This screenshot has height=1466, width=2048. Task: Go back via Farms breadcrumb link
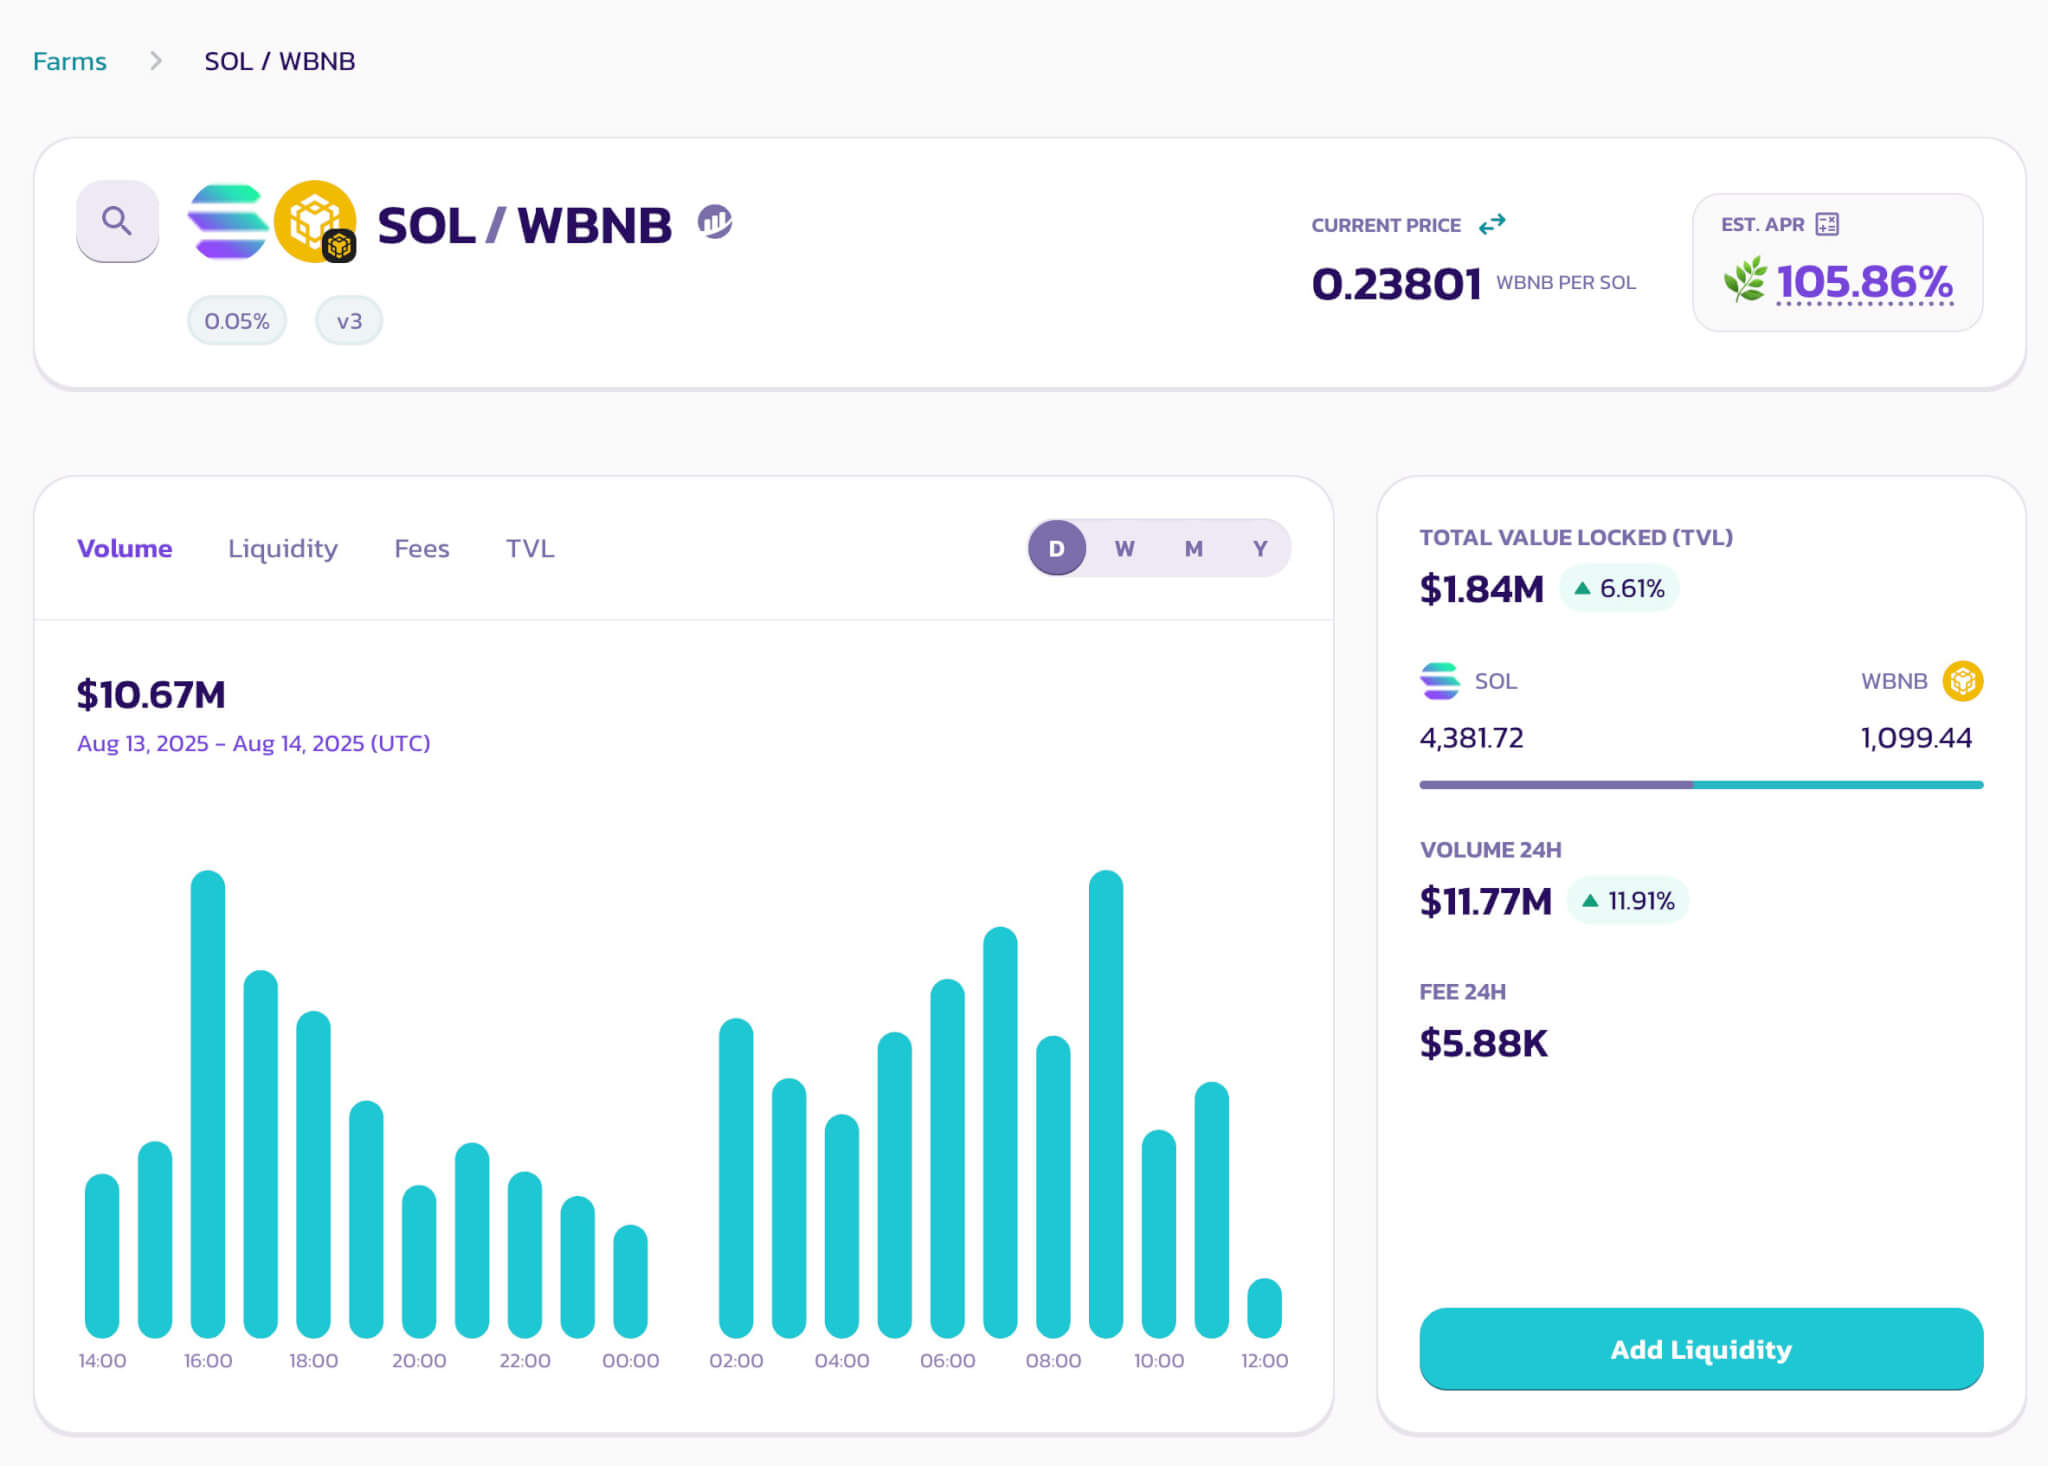pyautogui.click(x=69, y=61)
